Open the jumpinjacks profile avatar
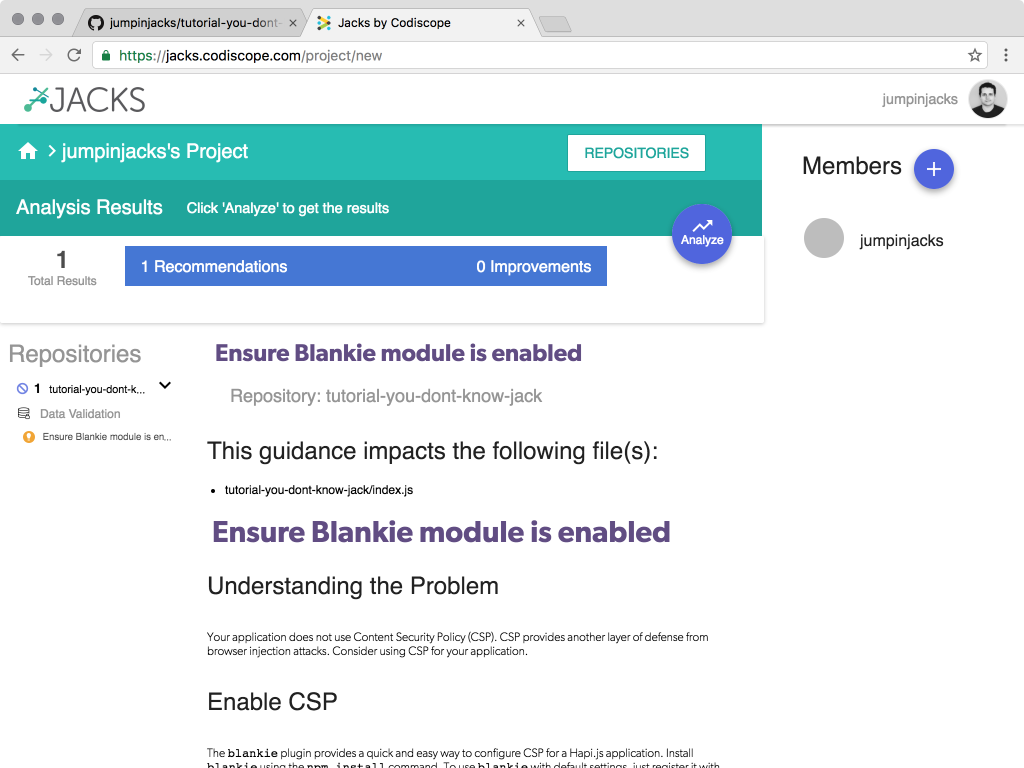 987,99
